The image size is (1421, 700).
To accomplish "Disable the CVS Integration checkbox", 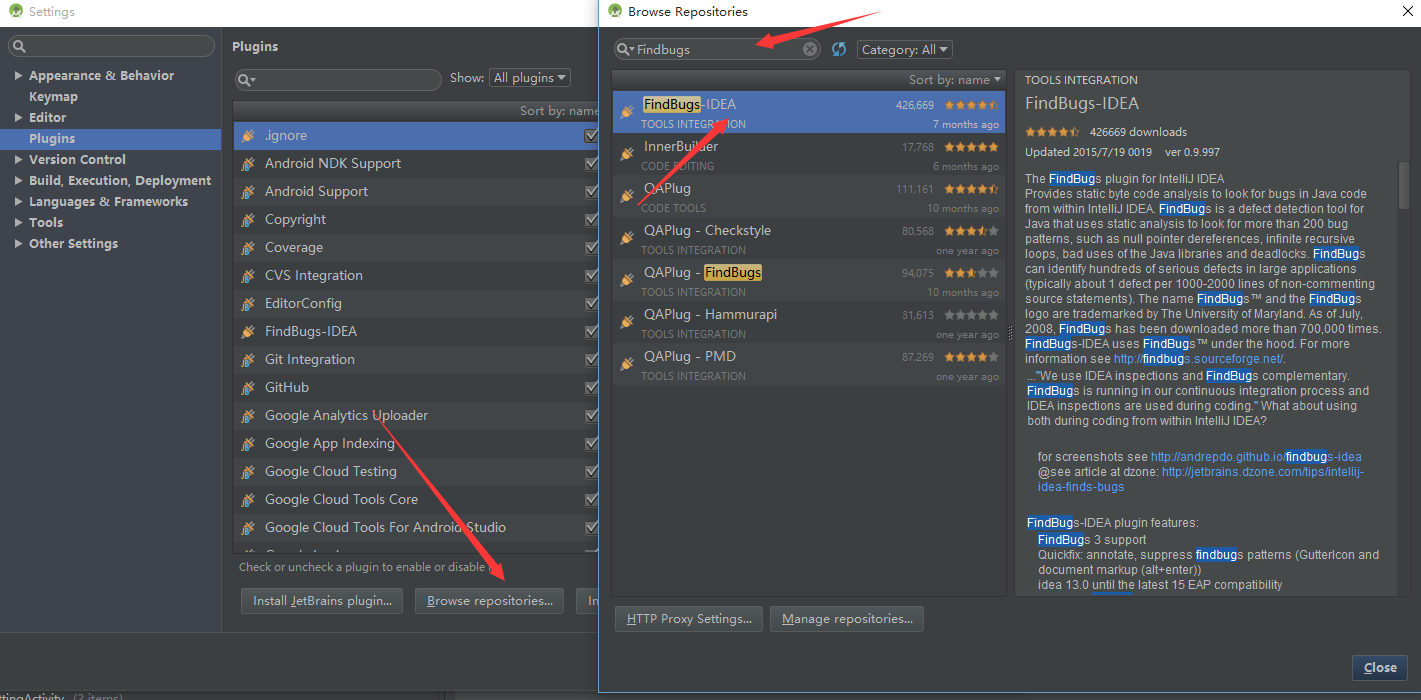I will pos(591,276).
